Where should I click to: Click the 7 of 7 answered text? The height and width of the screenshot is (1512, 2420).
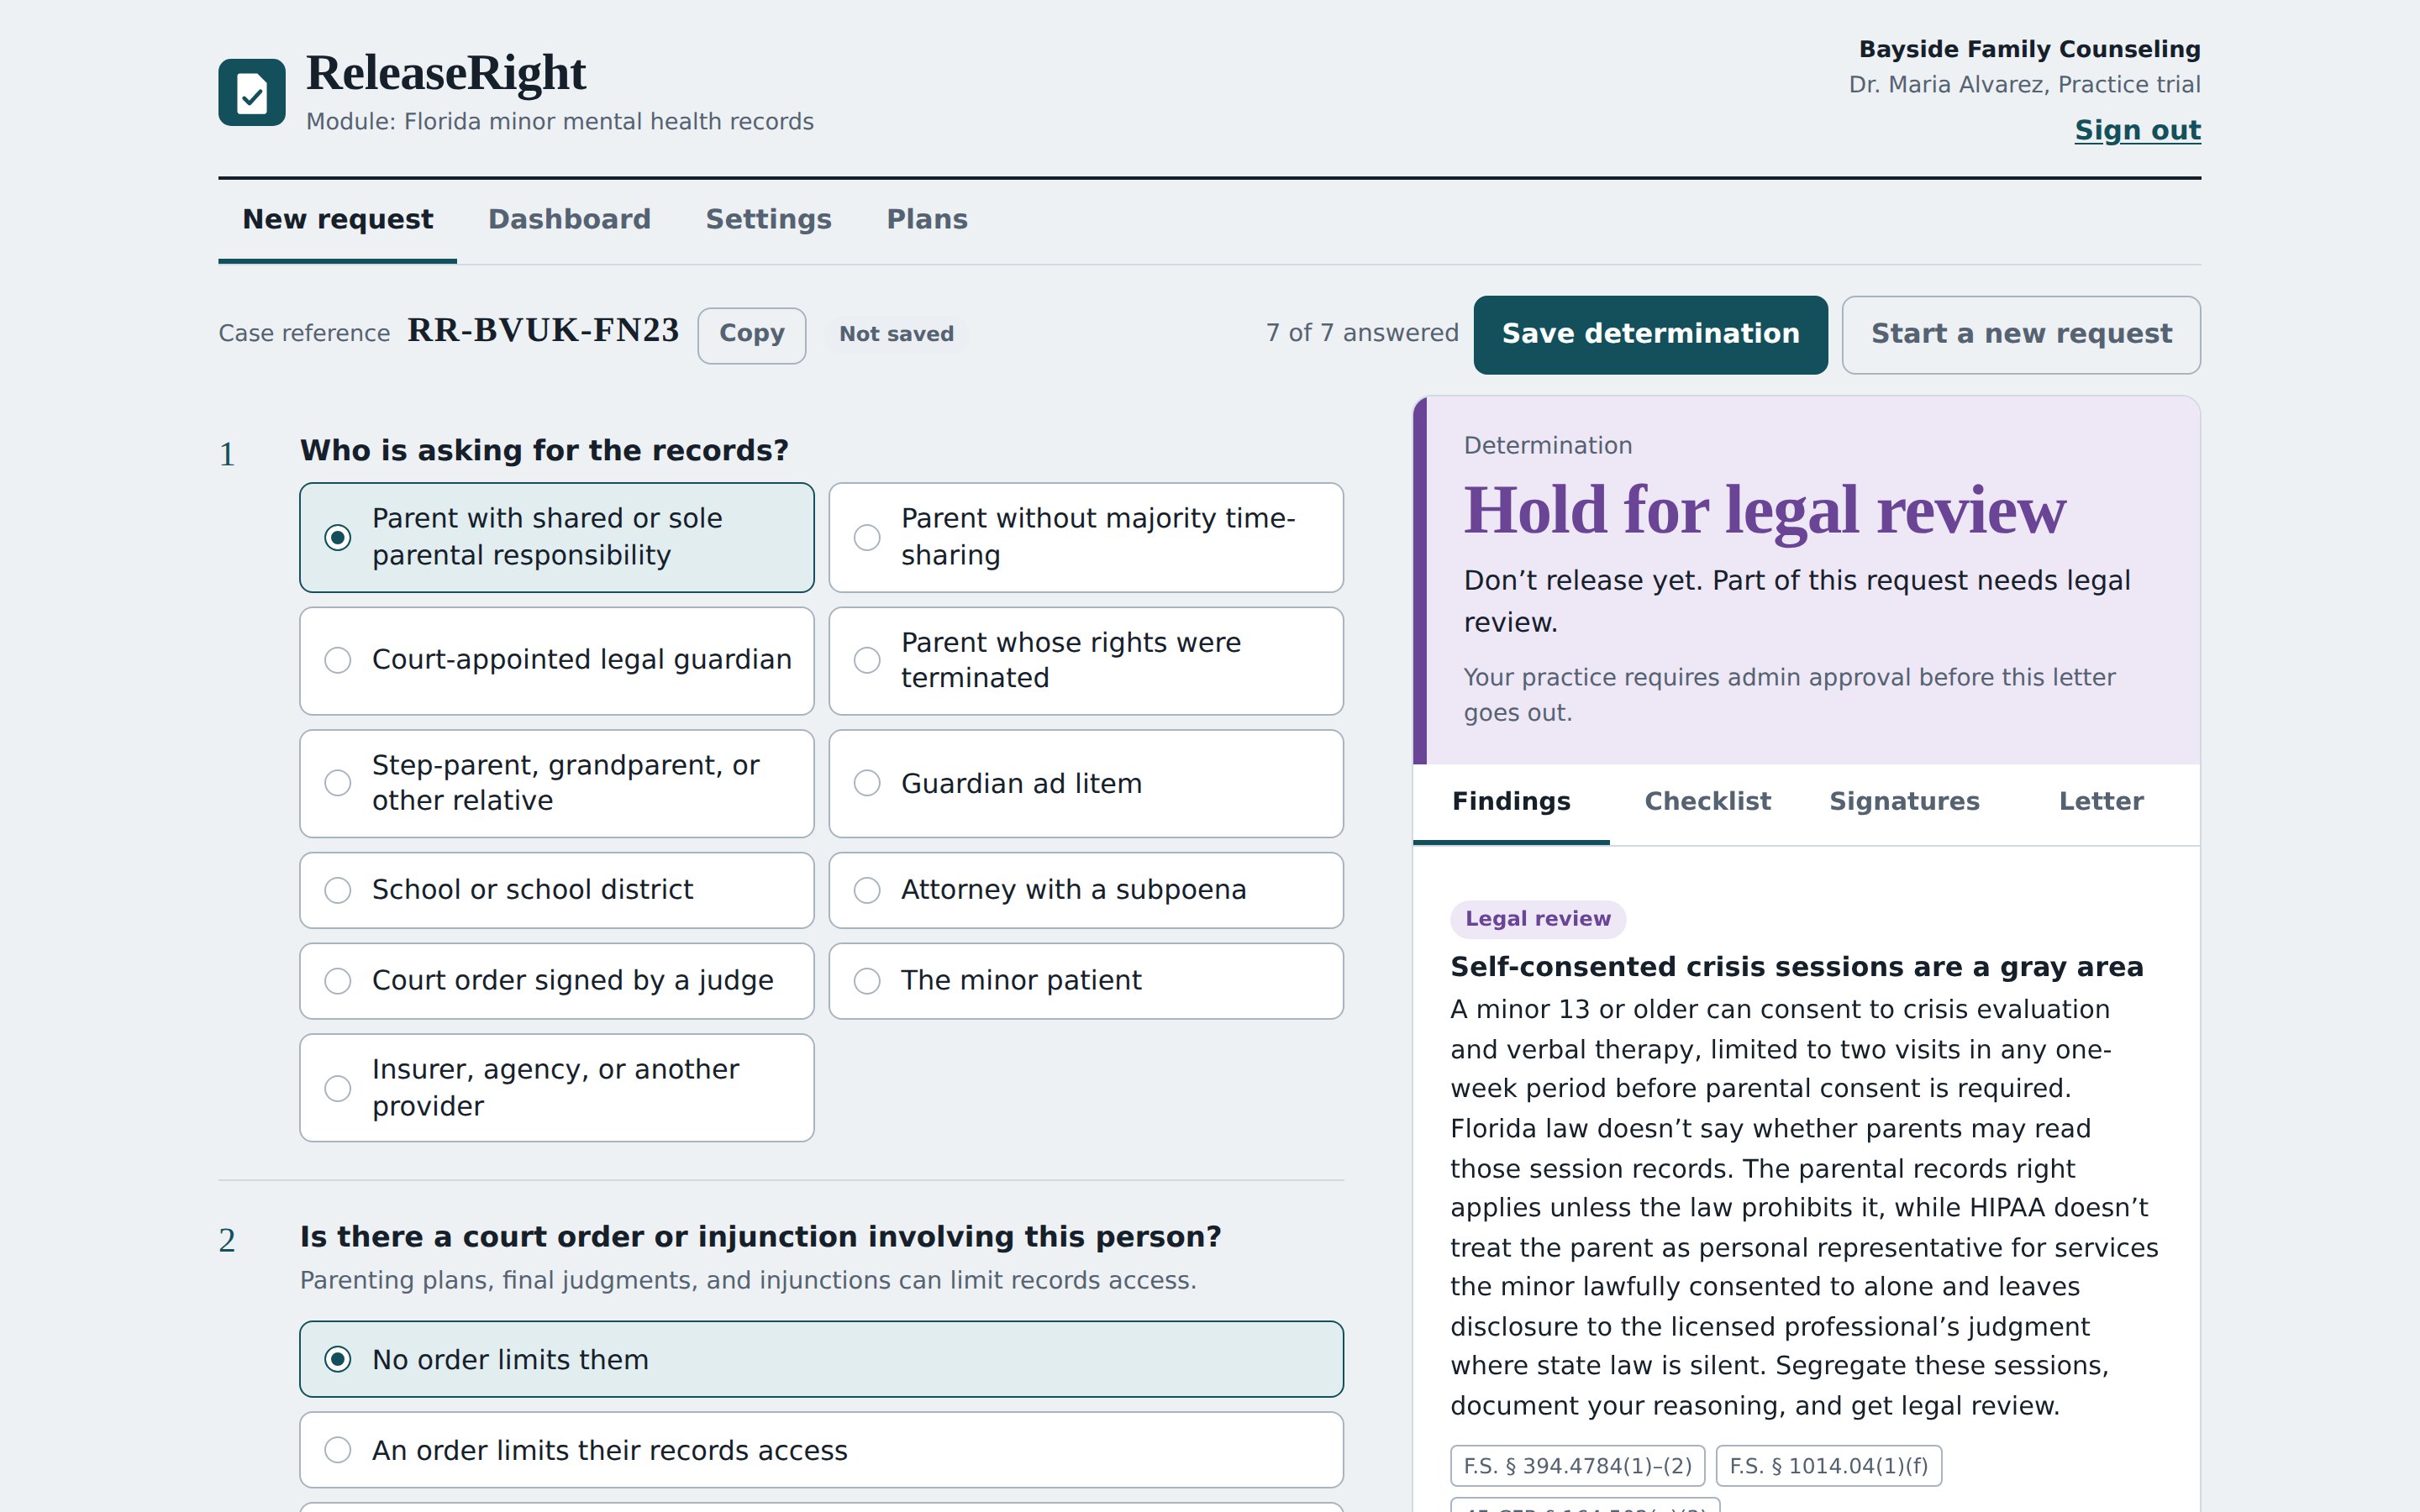point(1362,334)
